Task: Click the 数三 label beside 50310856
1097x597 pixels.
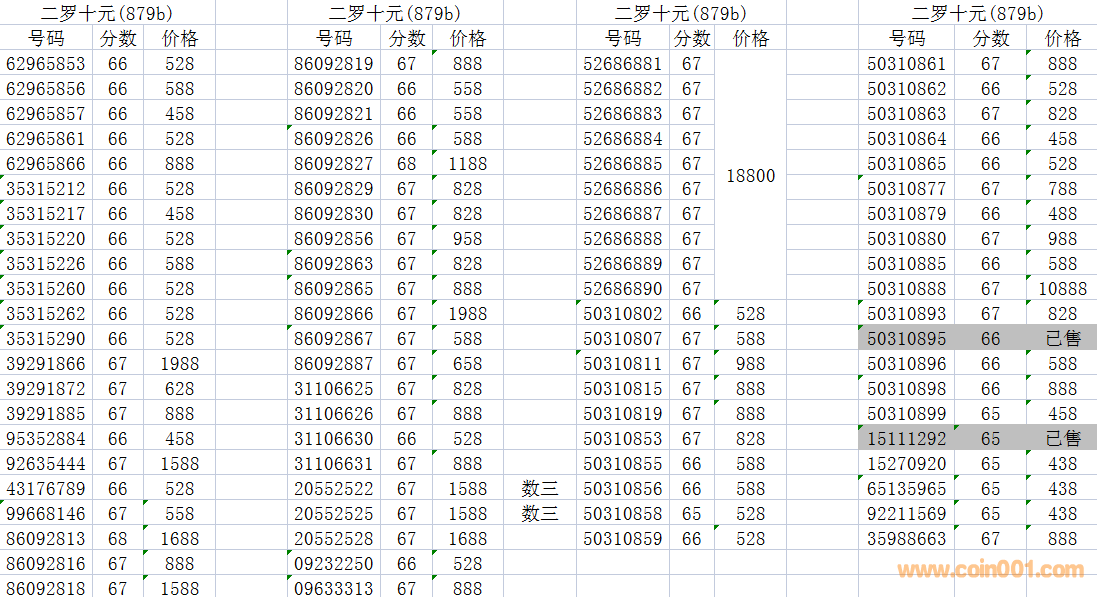Action: [x=540, y=489]
